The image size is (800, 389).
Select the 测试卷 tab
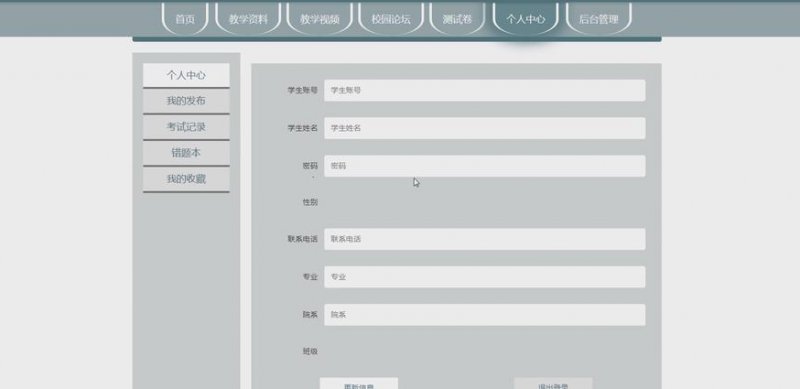pos(457,19)
